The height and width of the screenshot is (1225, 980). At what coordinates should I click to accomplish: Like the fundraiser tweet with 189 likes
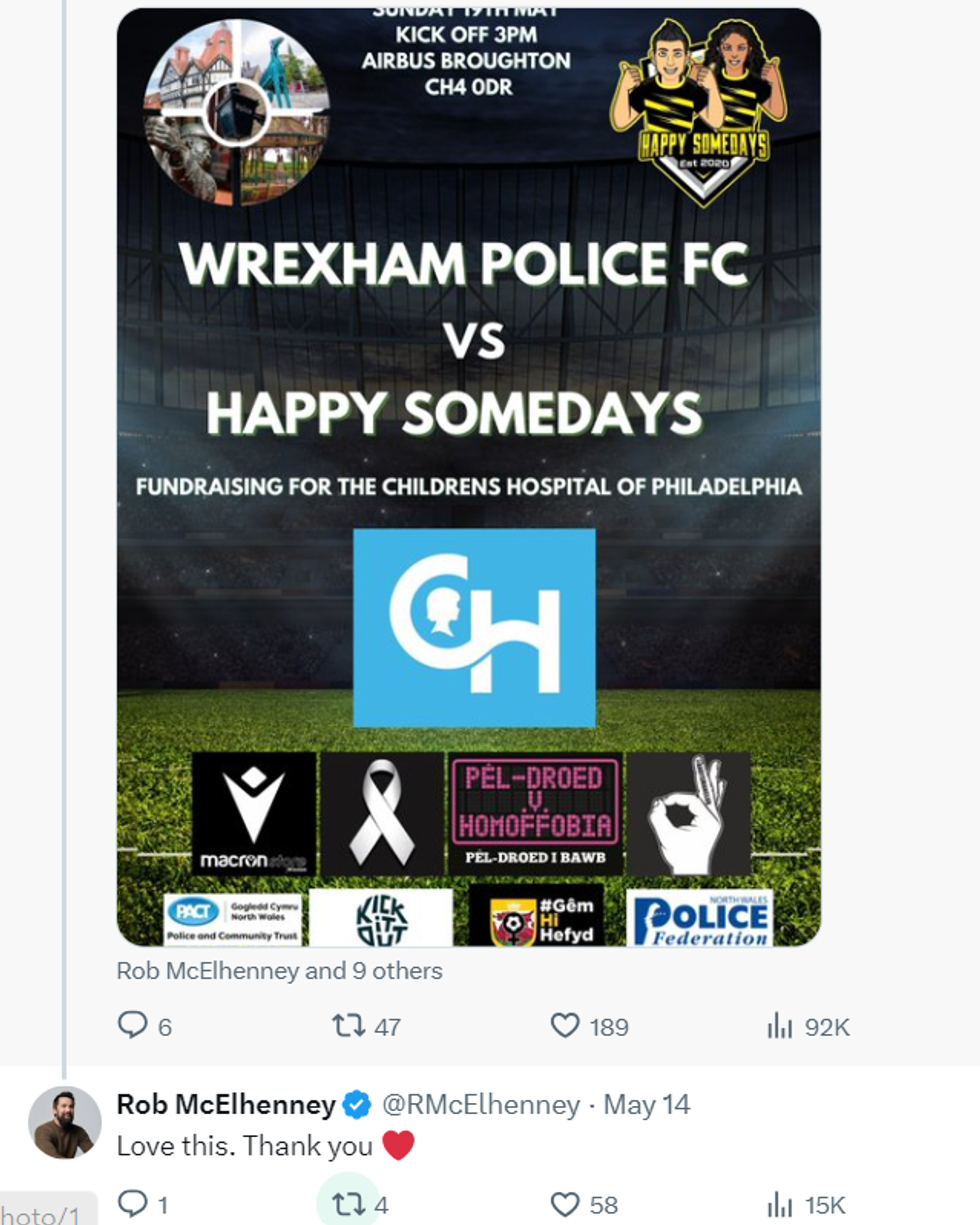click(x=566, y=1026)
